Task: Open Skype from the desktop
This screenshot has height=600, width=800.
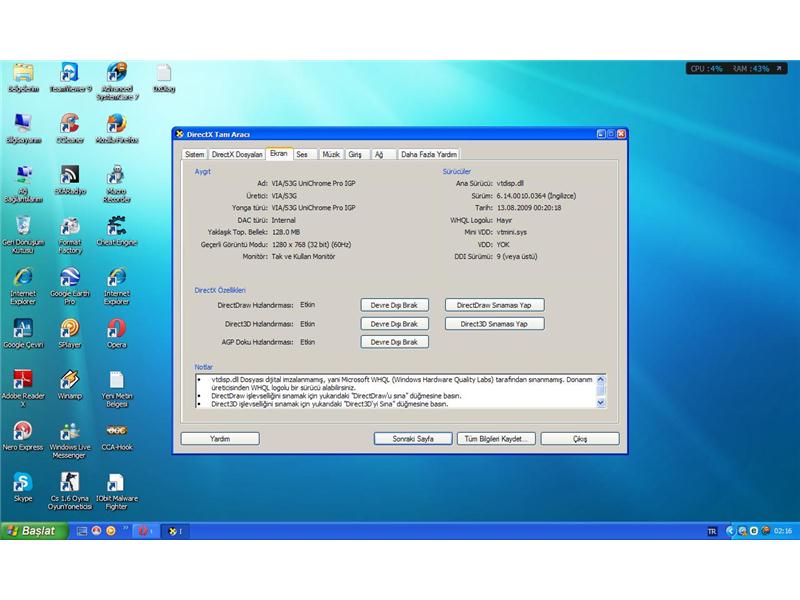Action: 23,487
